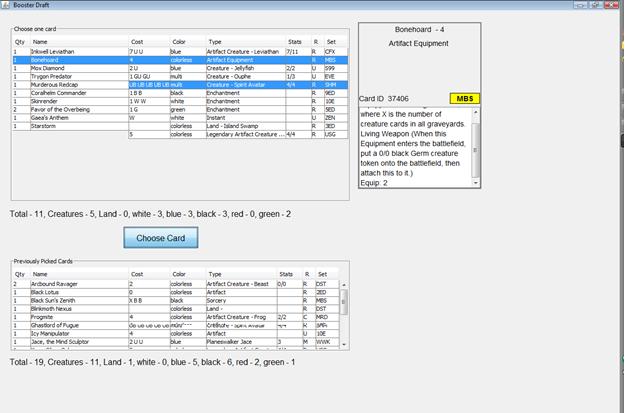The image size is (640, 413).
Task: Select Arcbound Ravager in picked cards
Action: click(61, 284)
